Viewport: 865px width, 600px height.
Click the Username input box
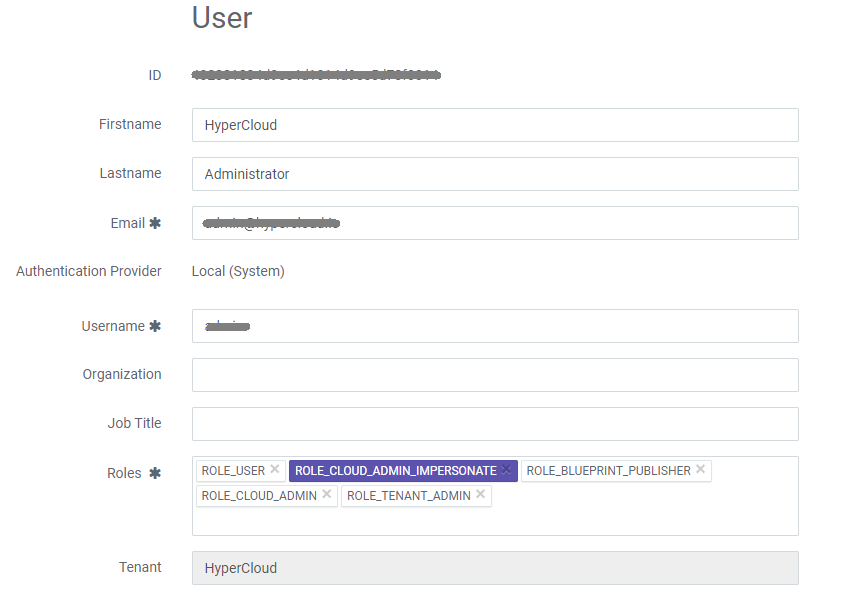(495, 326)
